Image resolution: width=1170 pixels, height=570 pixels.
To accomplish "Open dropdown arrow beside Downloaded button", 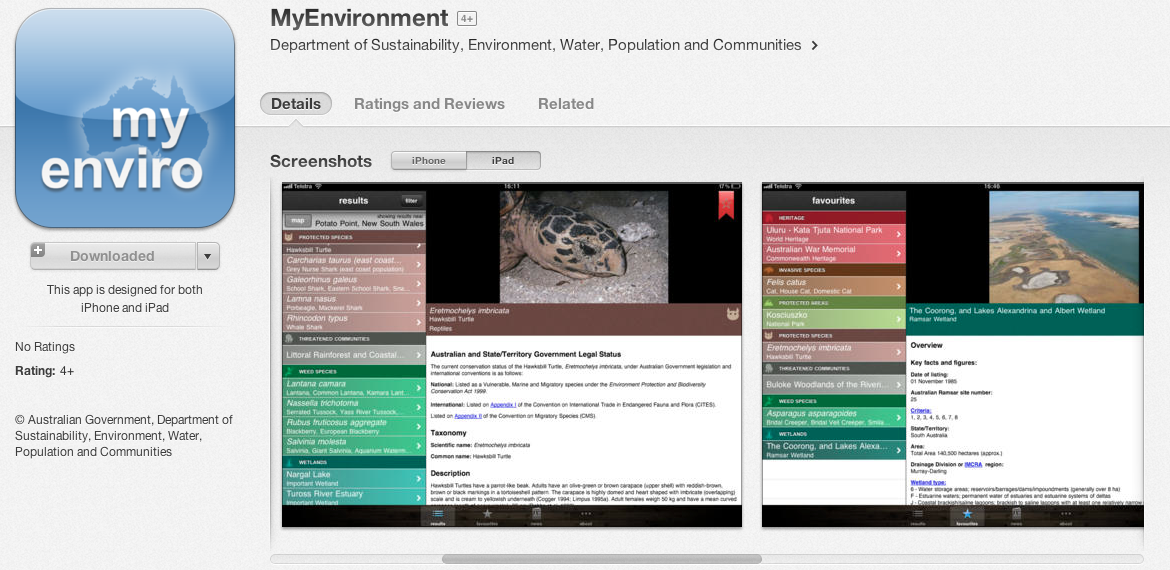I will [x=208, y=256].
